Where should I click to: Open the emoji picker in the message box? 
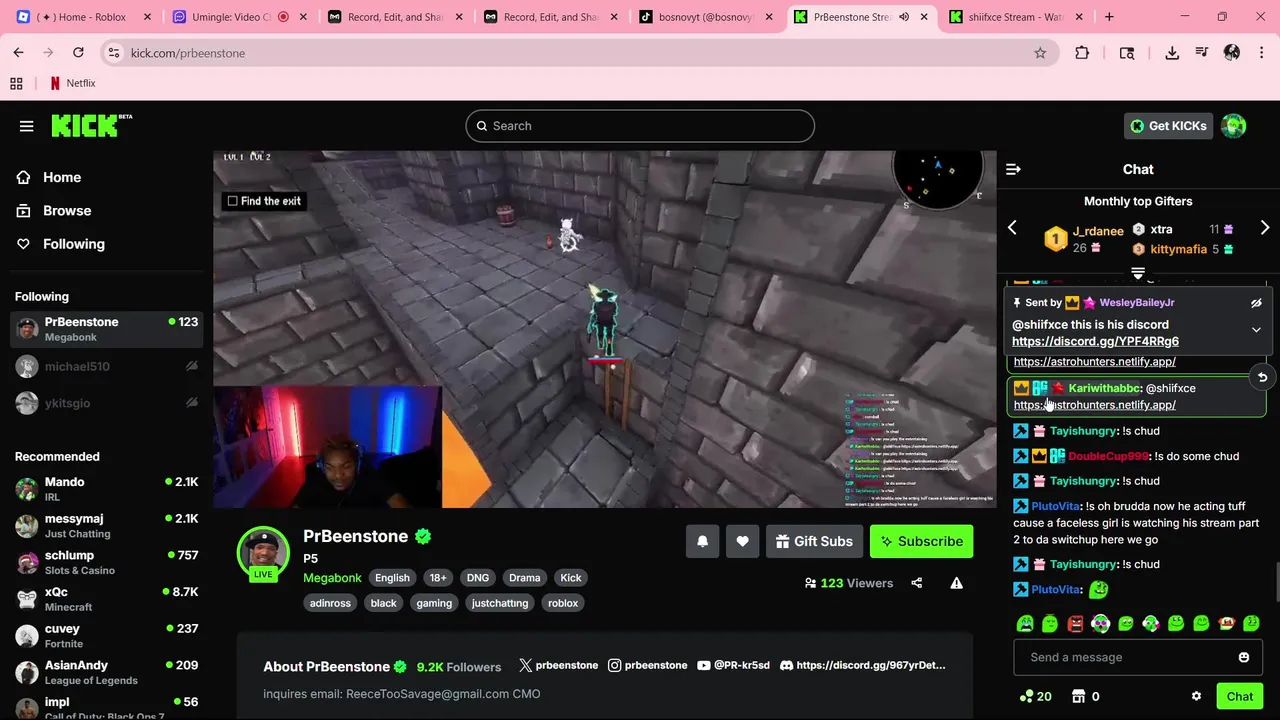(1243, 657)
